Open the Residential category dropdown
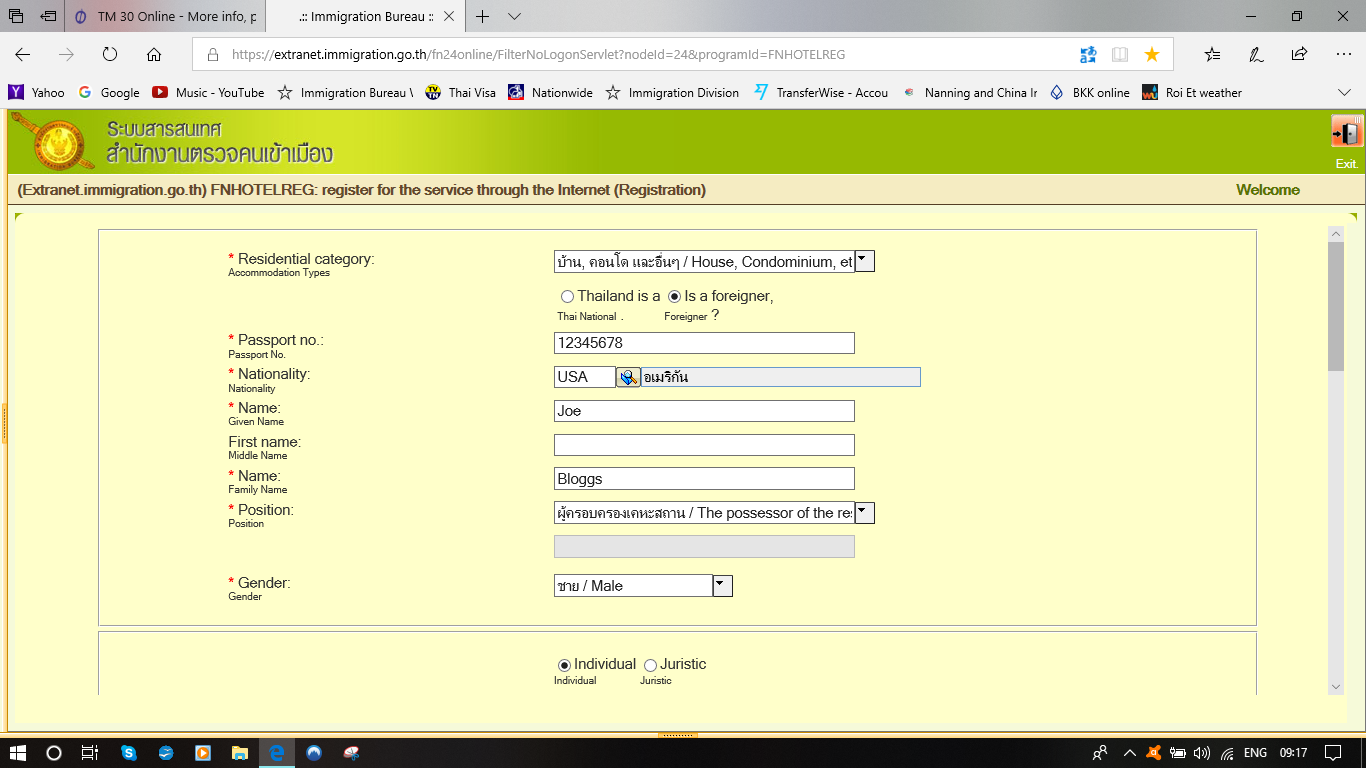 pos(862,261)
